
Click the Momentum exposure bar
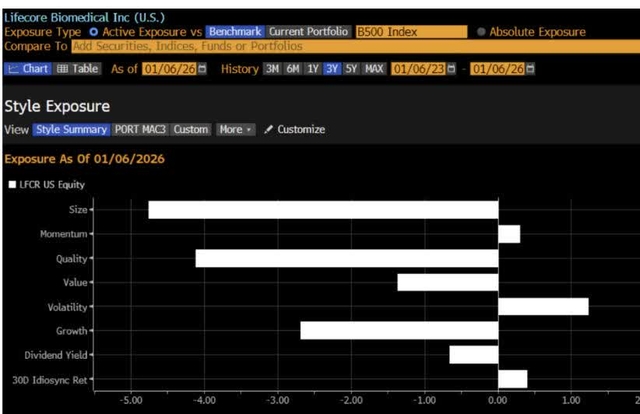pyautogui.click(x=509, y=234)
